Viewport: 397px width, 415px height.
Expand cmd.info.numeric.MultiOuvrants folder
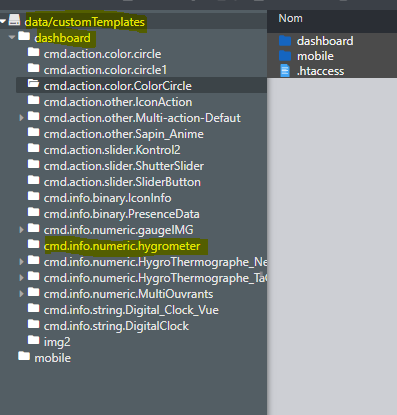click(x=21, y=294)
